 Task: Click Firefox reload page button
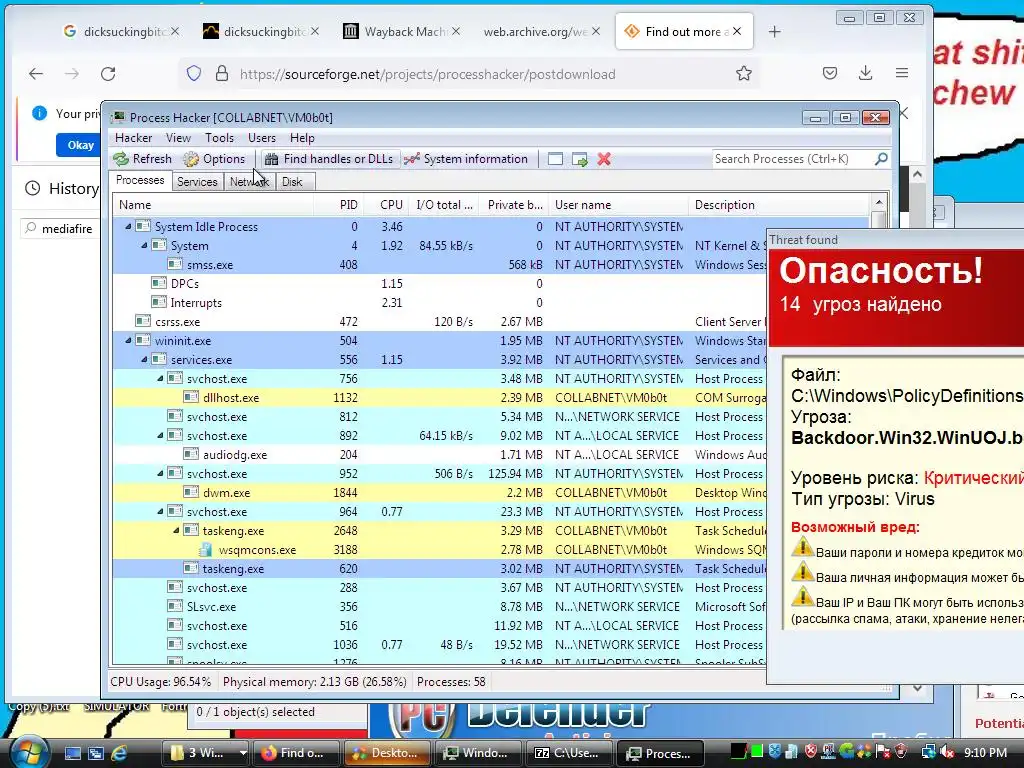tap(108, 74)
